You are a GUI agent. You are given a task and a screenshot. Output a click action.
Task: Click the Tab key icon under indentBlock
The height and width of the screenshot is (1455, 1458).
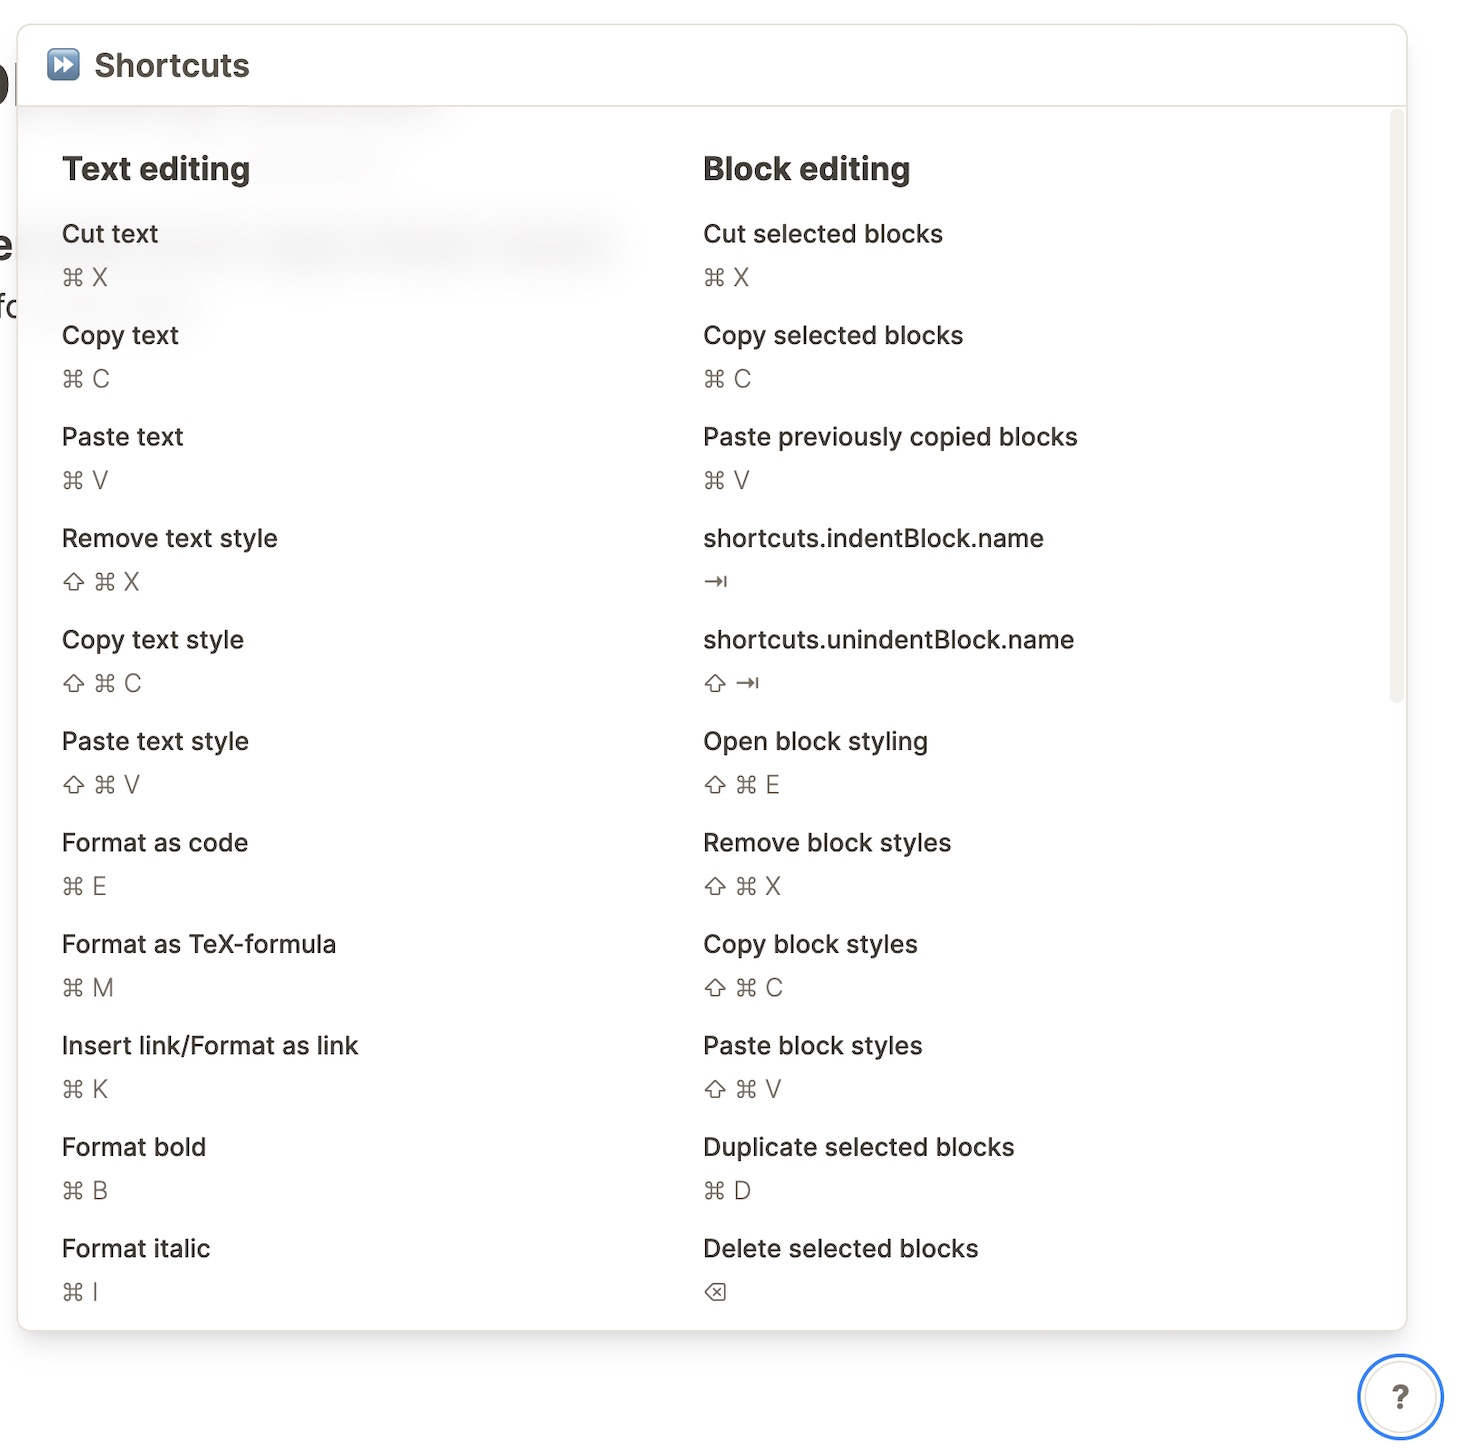(x=715, y=582)
